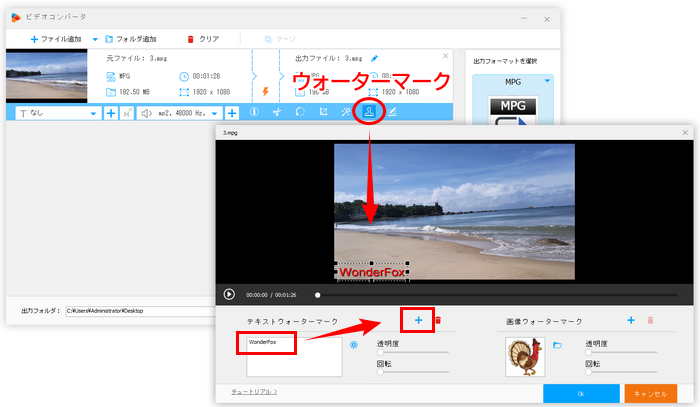Click the orange lightning acceleration icon
This screenshot has height=407, width=700.
click(x=265, y=91)
